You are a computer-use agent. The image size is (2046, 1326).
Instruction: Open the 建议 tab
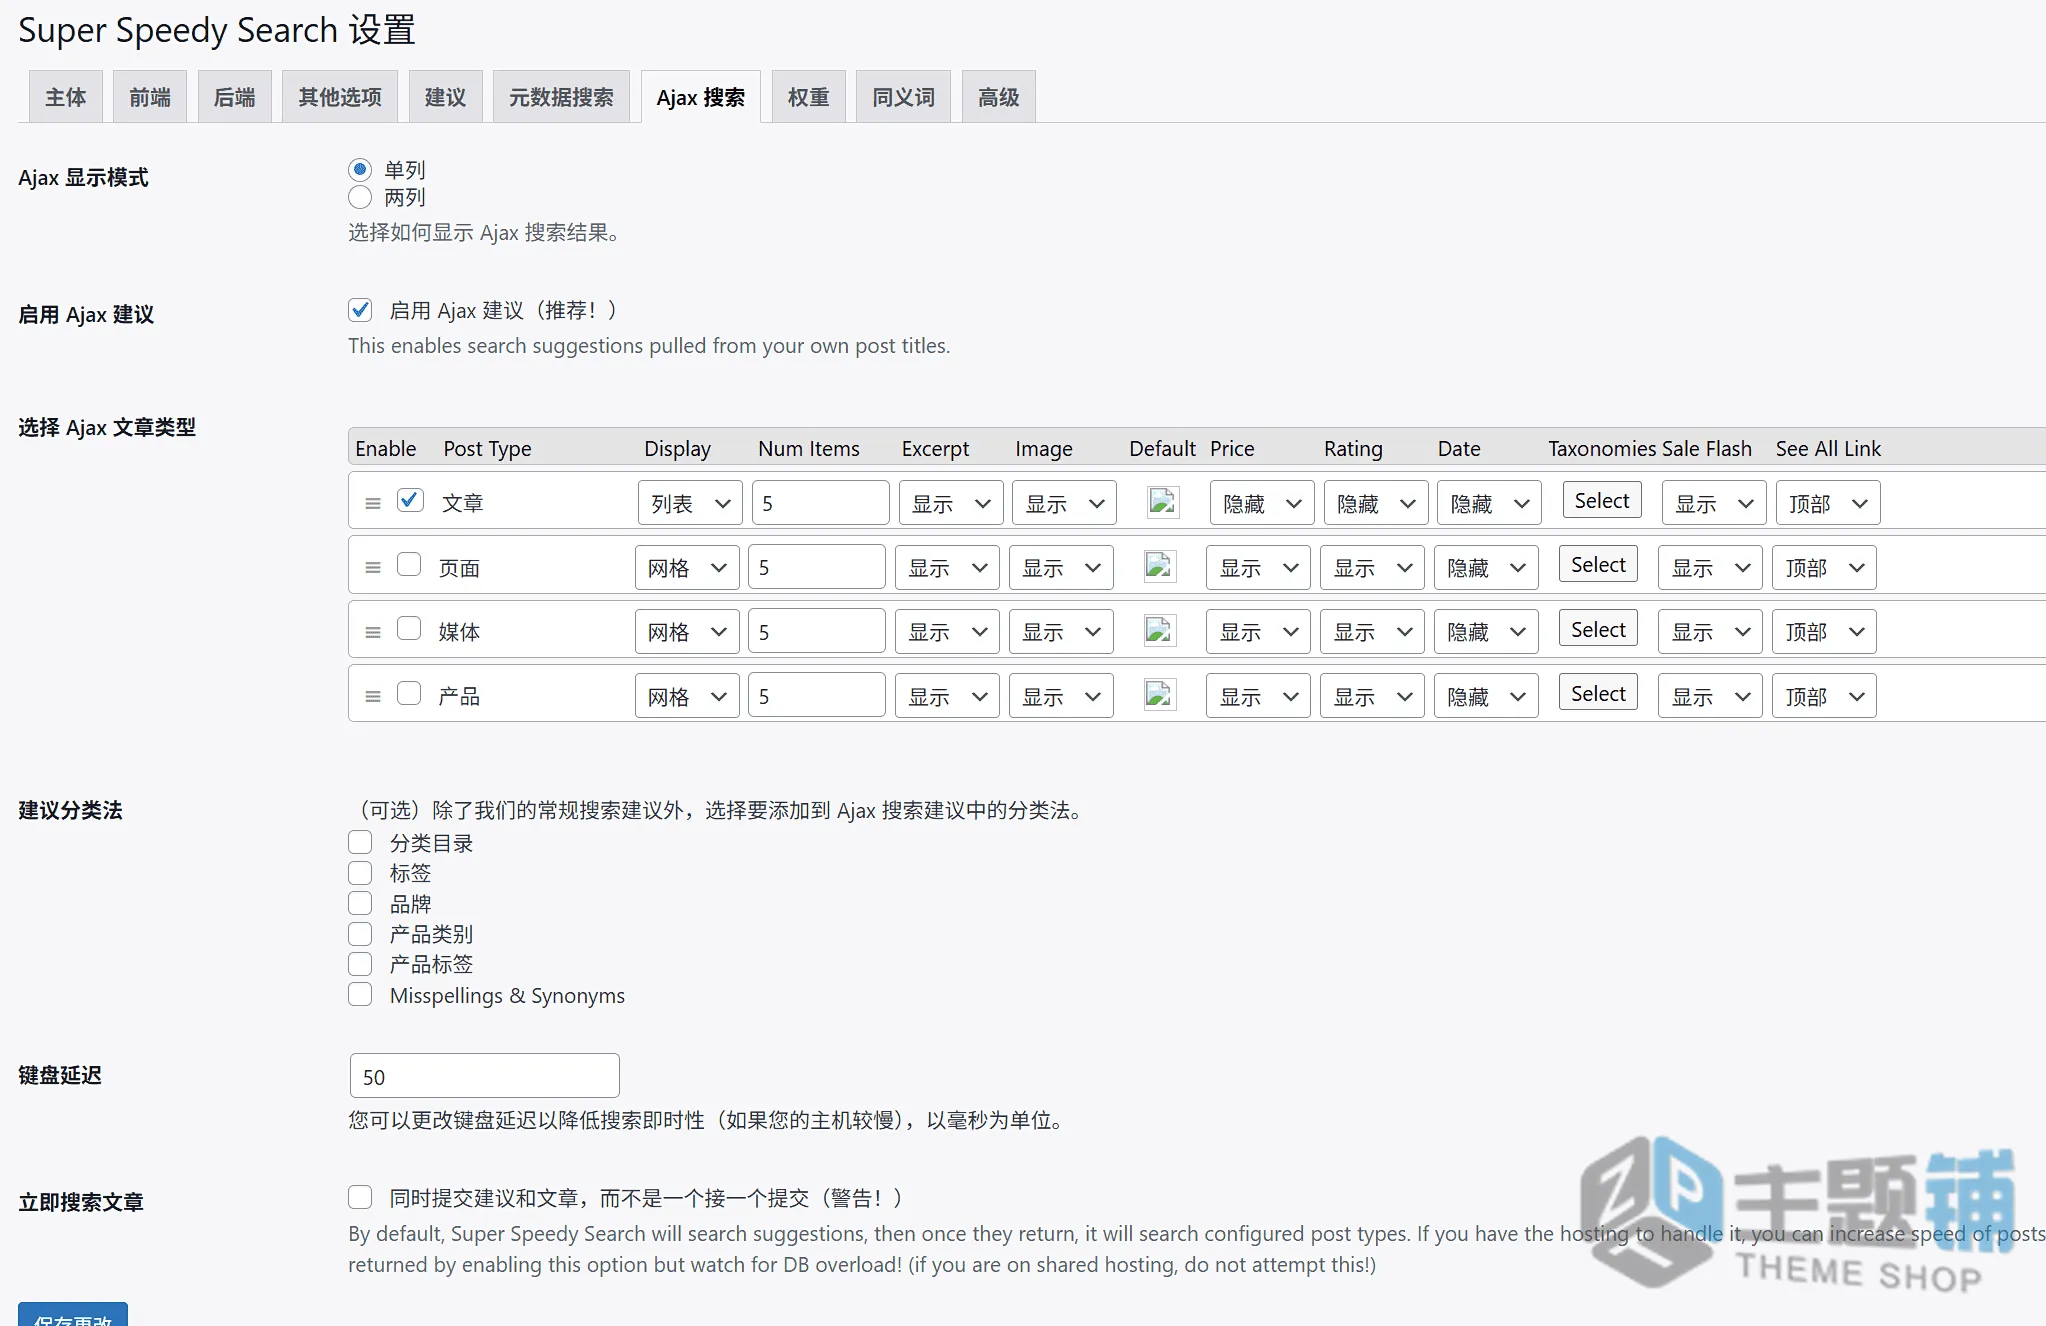446,97
